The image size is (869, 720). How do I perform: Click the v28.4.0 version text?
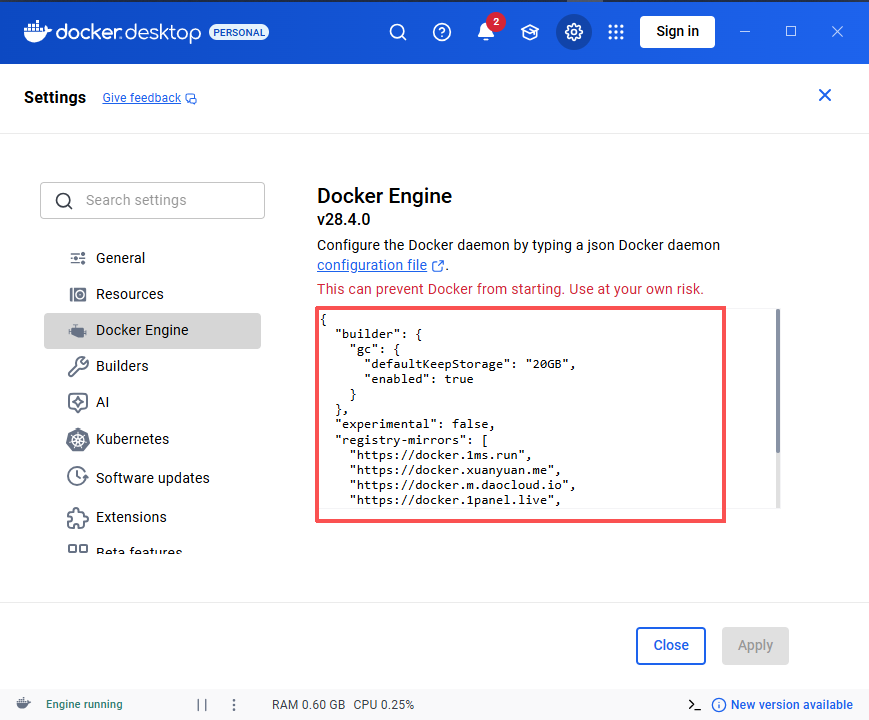pyautogui.click(x=344, y=219)
